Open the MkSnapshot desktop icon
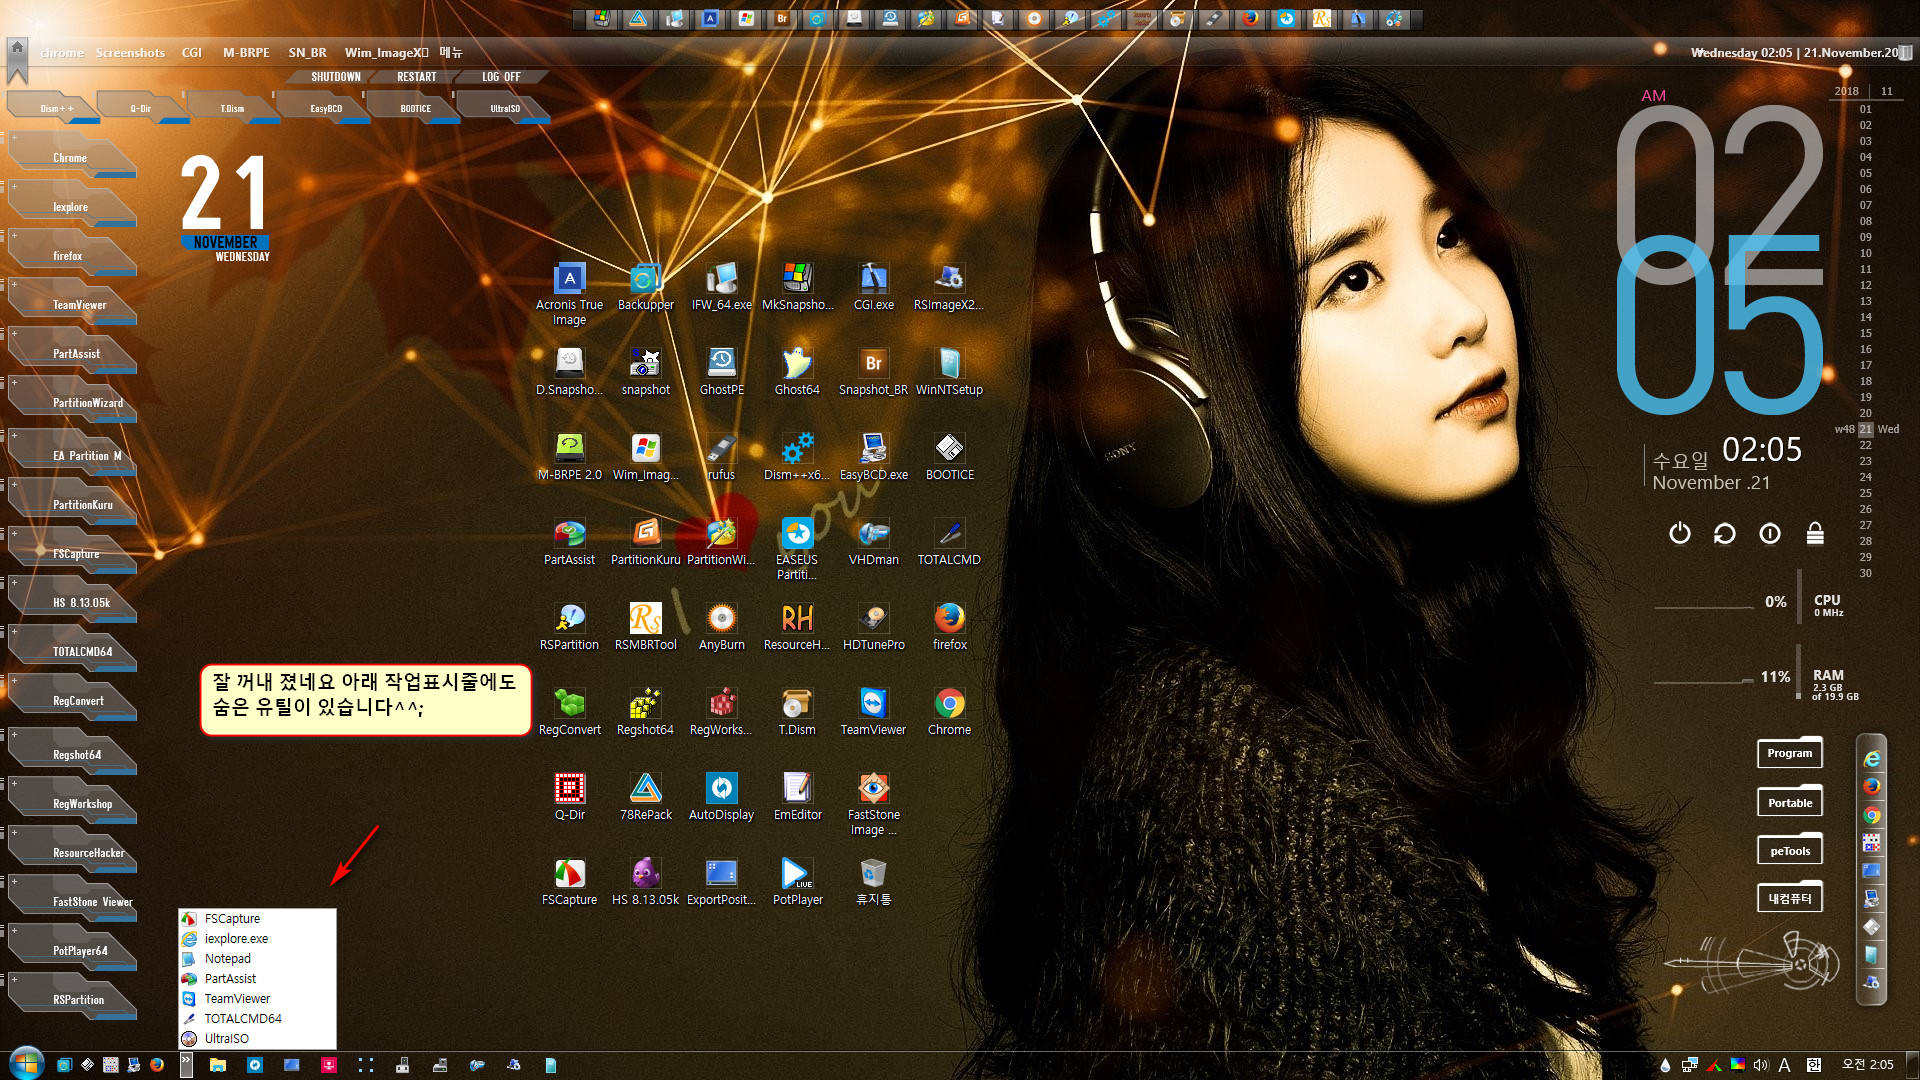This screenshot has height=1080, width=1920. [x=797, y=287]
